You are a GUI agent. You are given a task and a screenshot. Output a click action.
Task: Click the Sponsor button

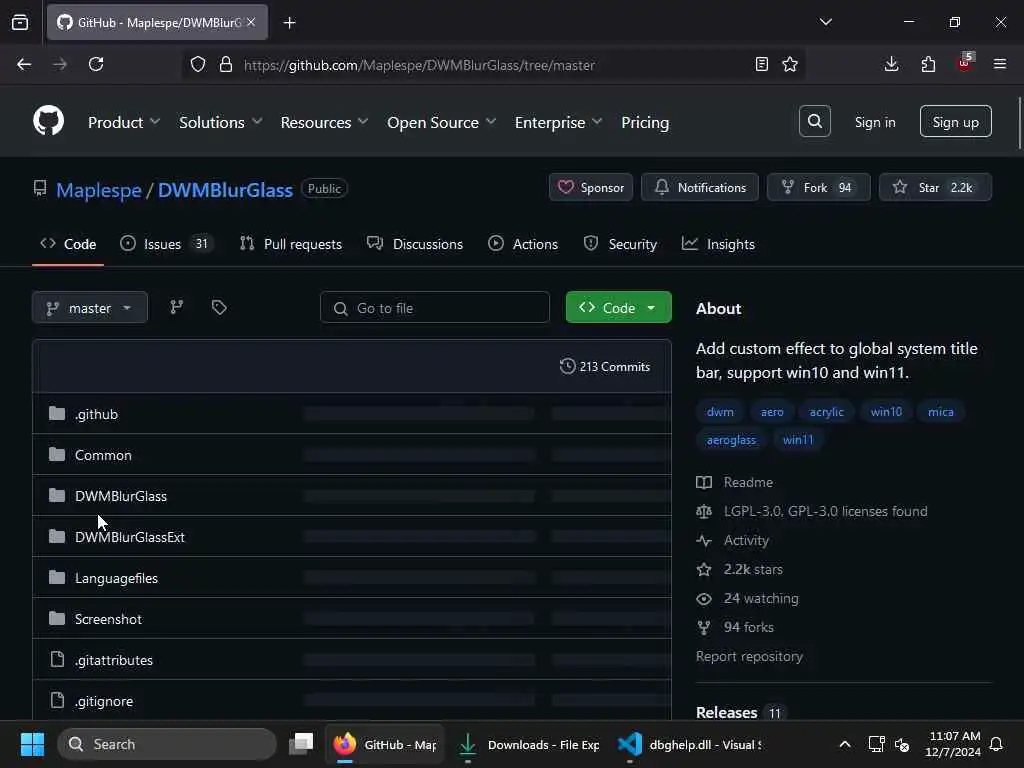(591, 187)
